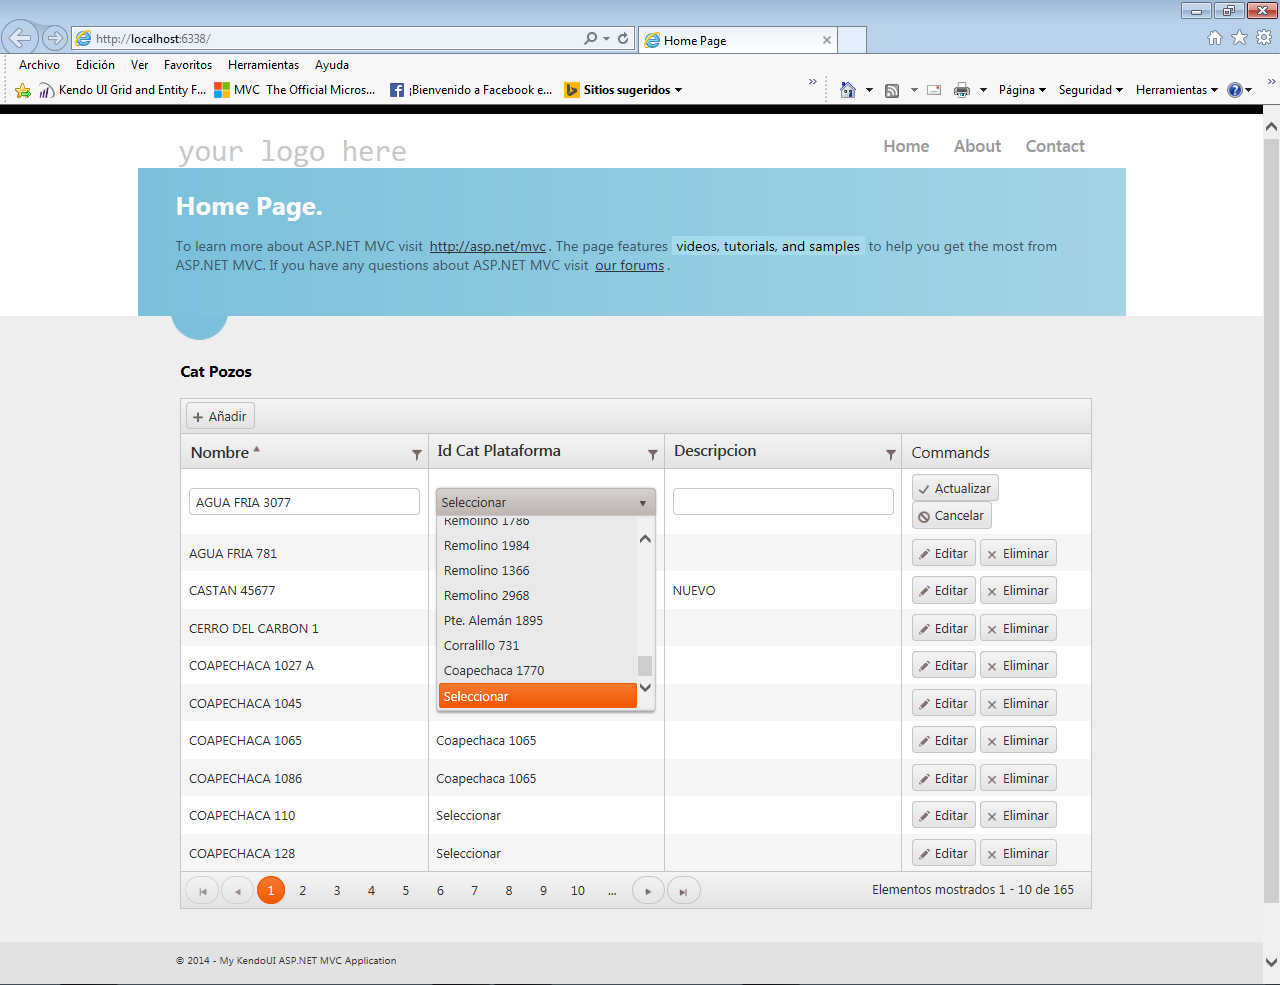Open the Contact navigation link
Screen dimensions: 1280x985
pyautogui.click(x=1055, y=146)
